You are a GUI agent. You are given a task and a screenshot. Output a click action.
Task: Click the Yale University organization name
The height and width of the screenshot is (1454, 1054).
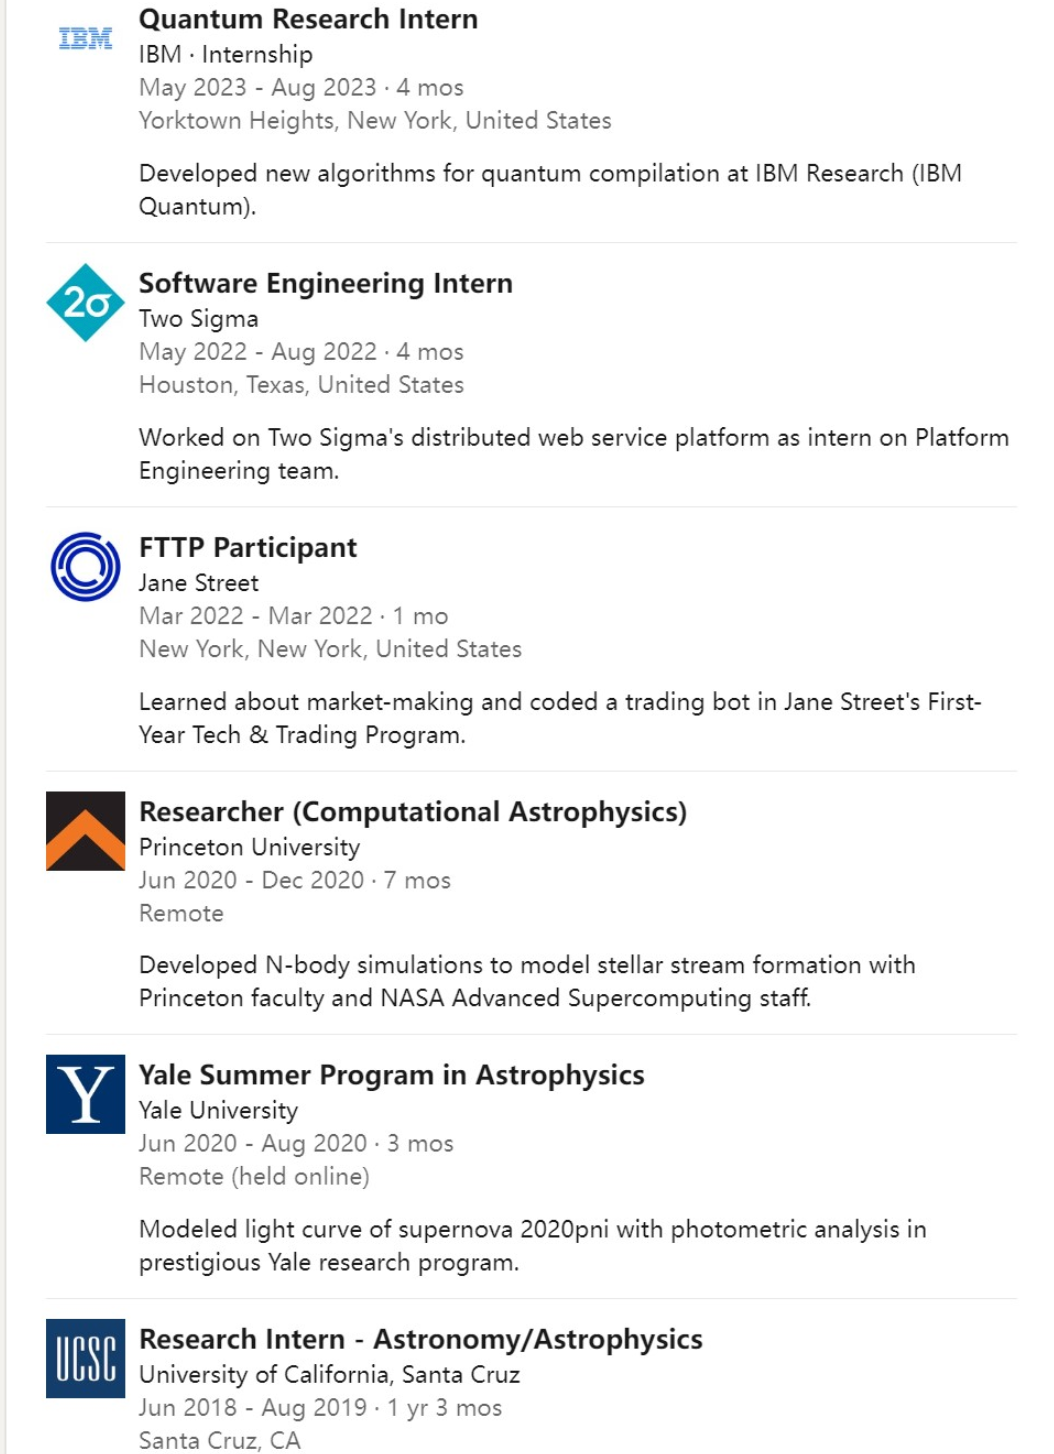coord(218,1110)
